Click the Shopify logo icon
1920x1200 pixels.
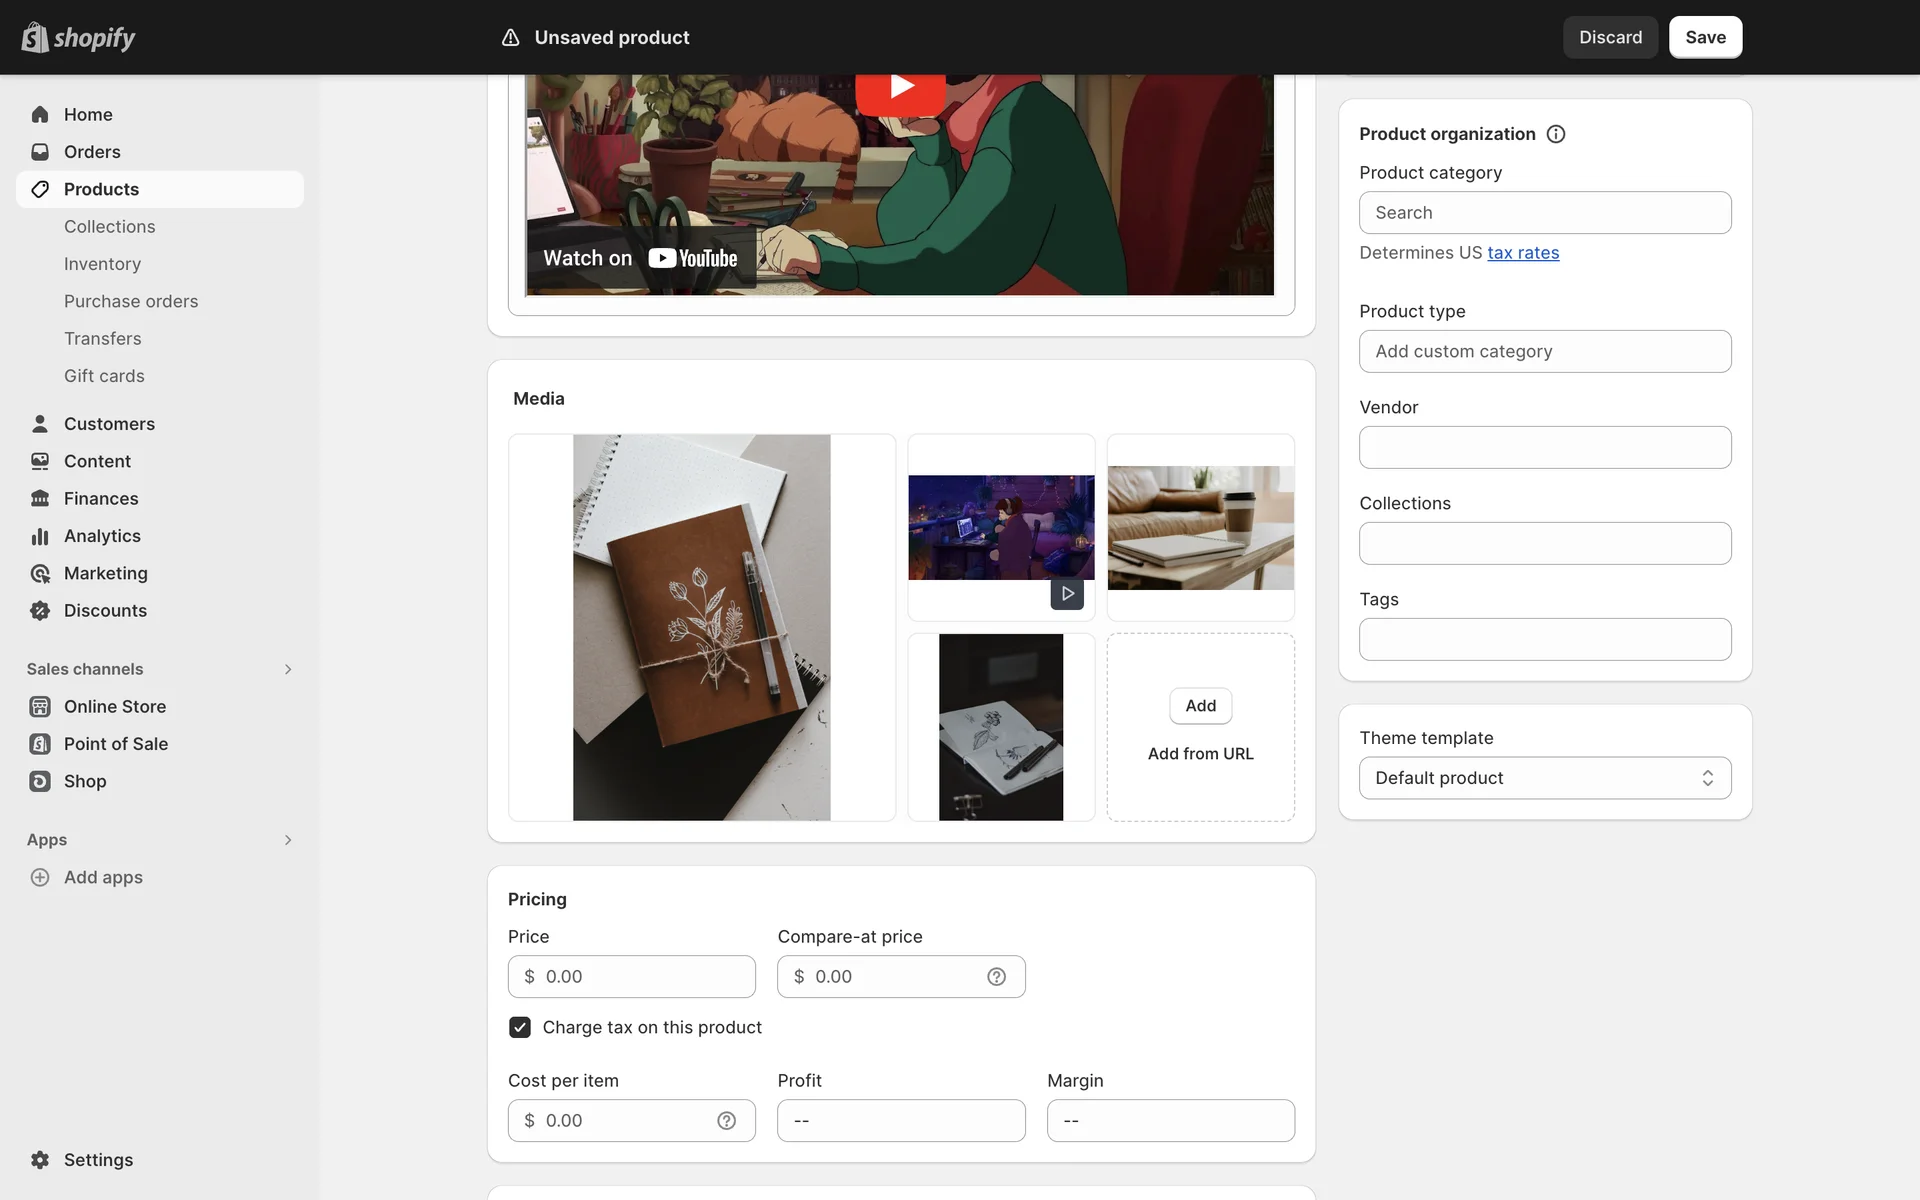pyautogui.click(x=36, y=37)
